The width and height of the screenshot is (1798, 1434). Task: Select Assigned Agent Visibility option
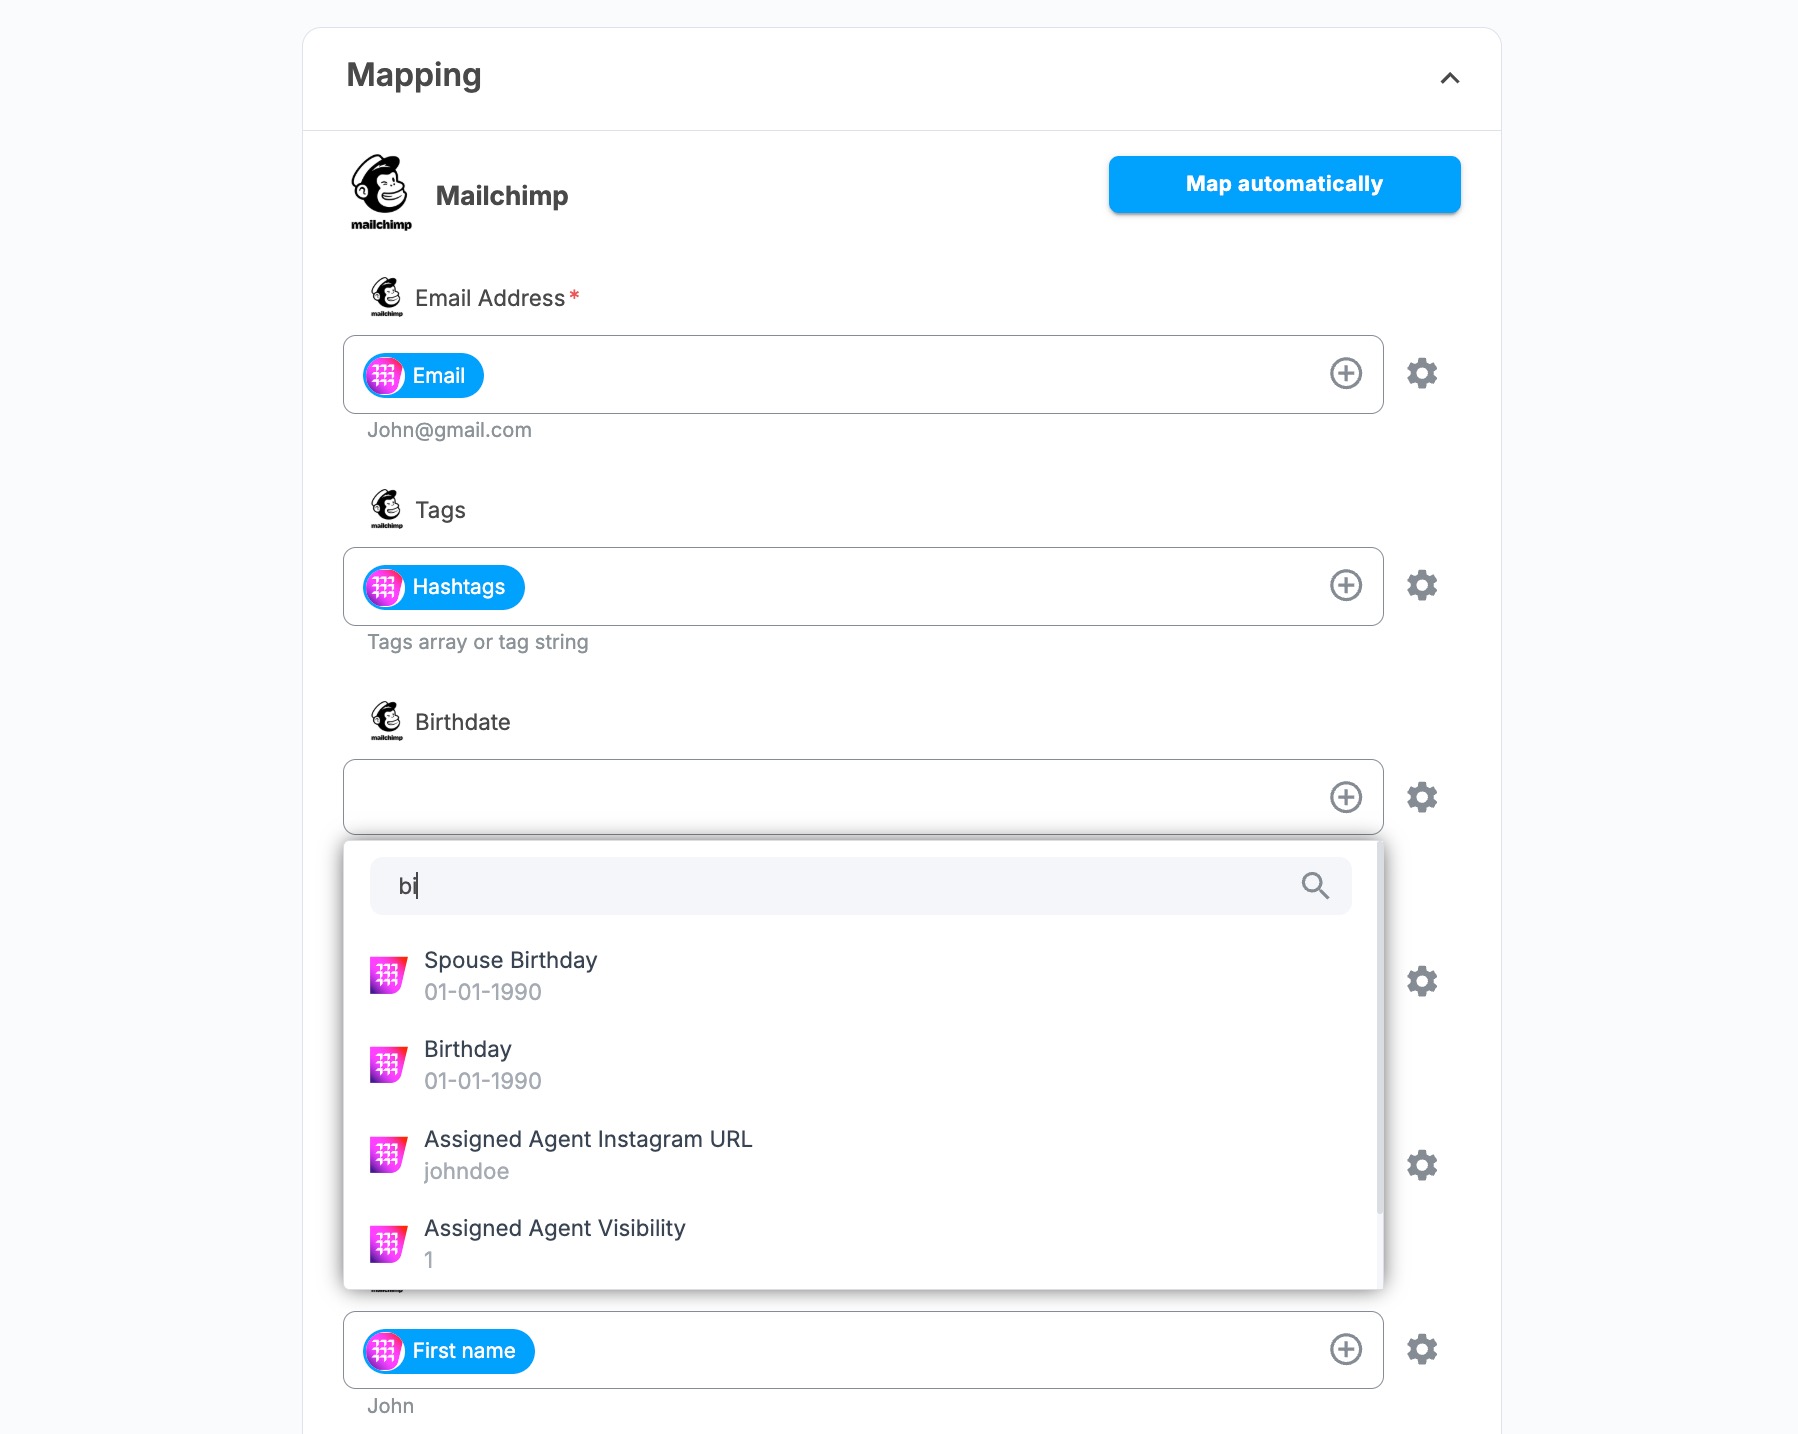tap(555, 1243)
